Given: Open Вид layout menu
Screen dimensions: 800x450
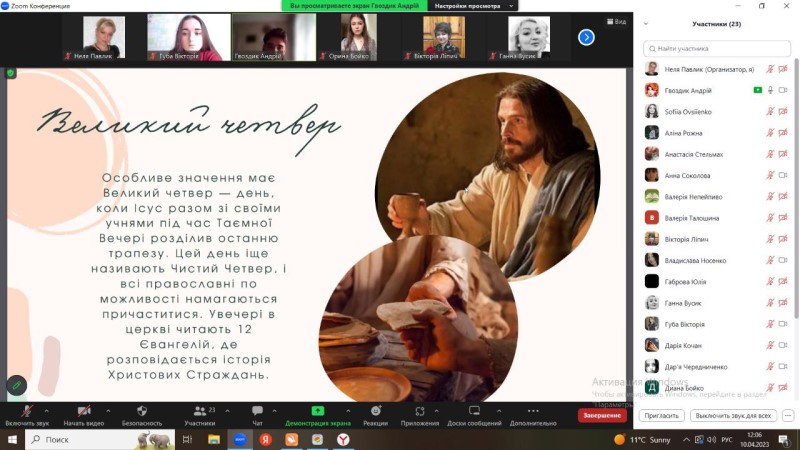Looking at the screenshot, I should [616, 21].
